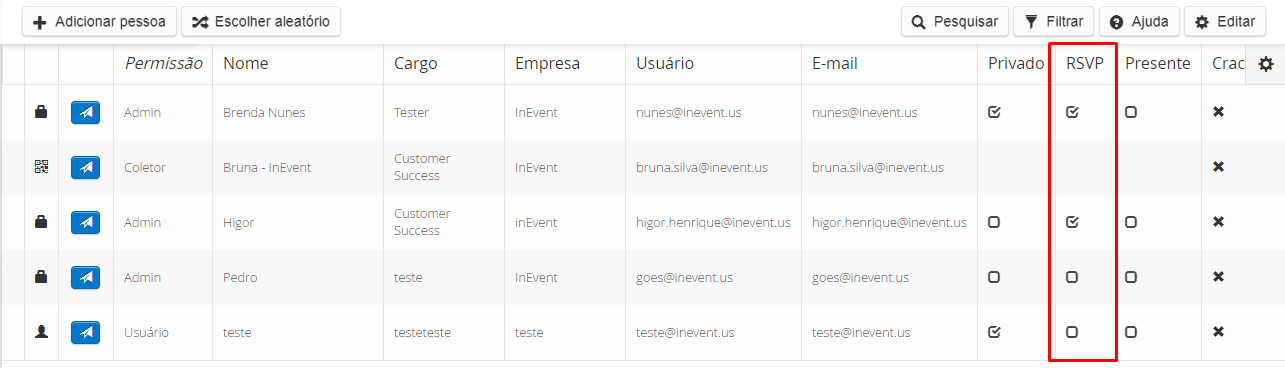This screenshot has height=368, width=1285.
Task: Click the Adicionar pessoa button
Action: tap(99, 21)
